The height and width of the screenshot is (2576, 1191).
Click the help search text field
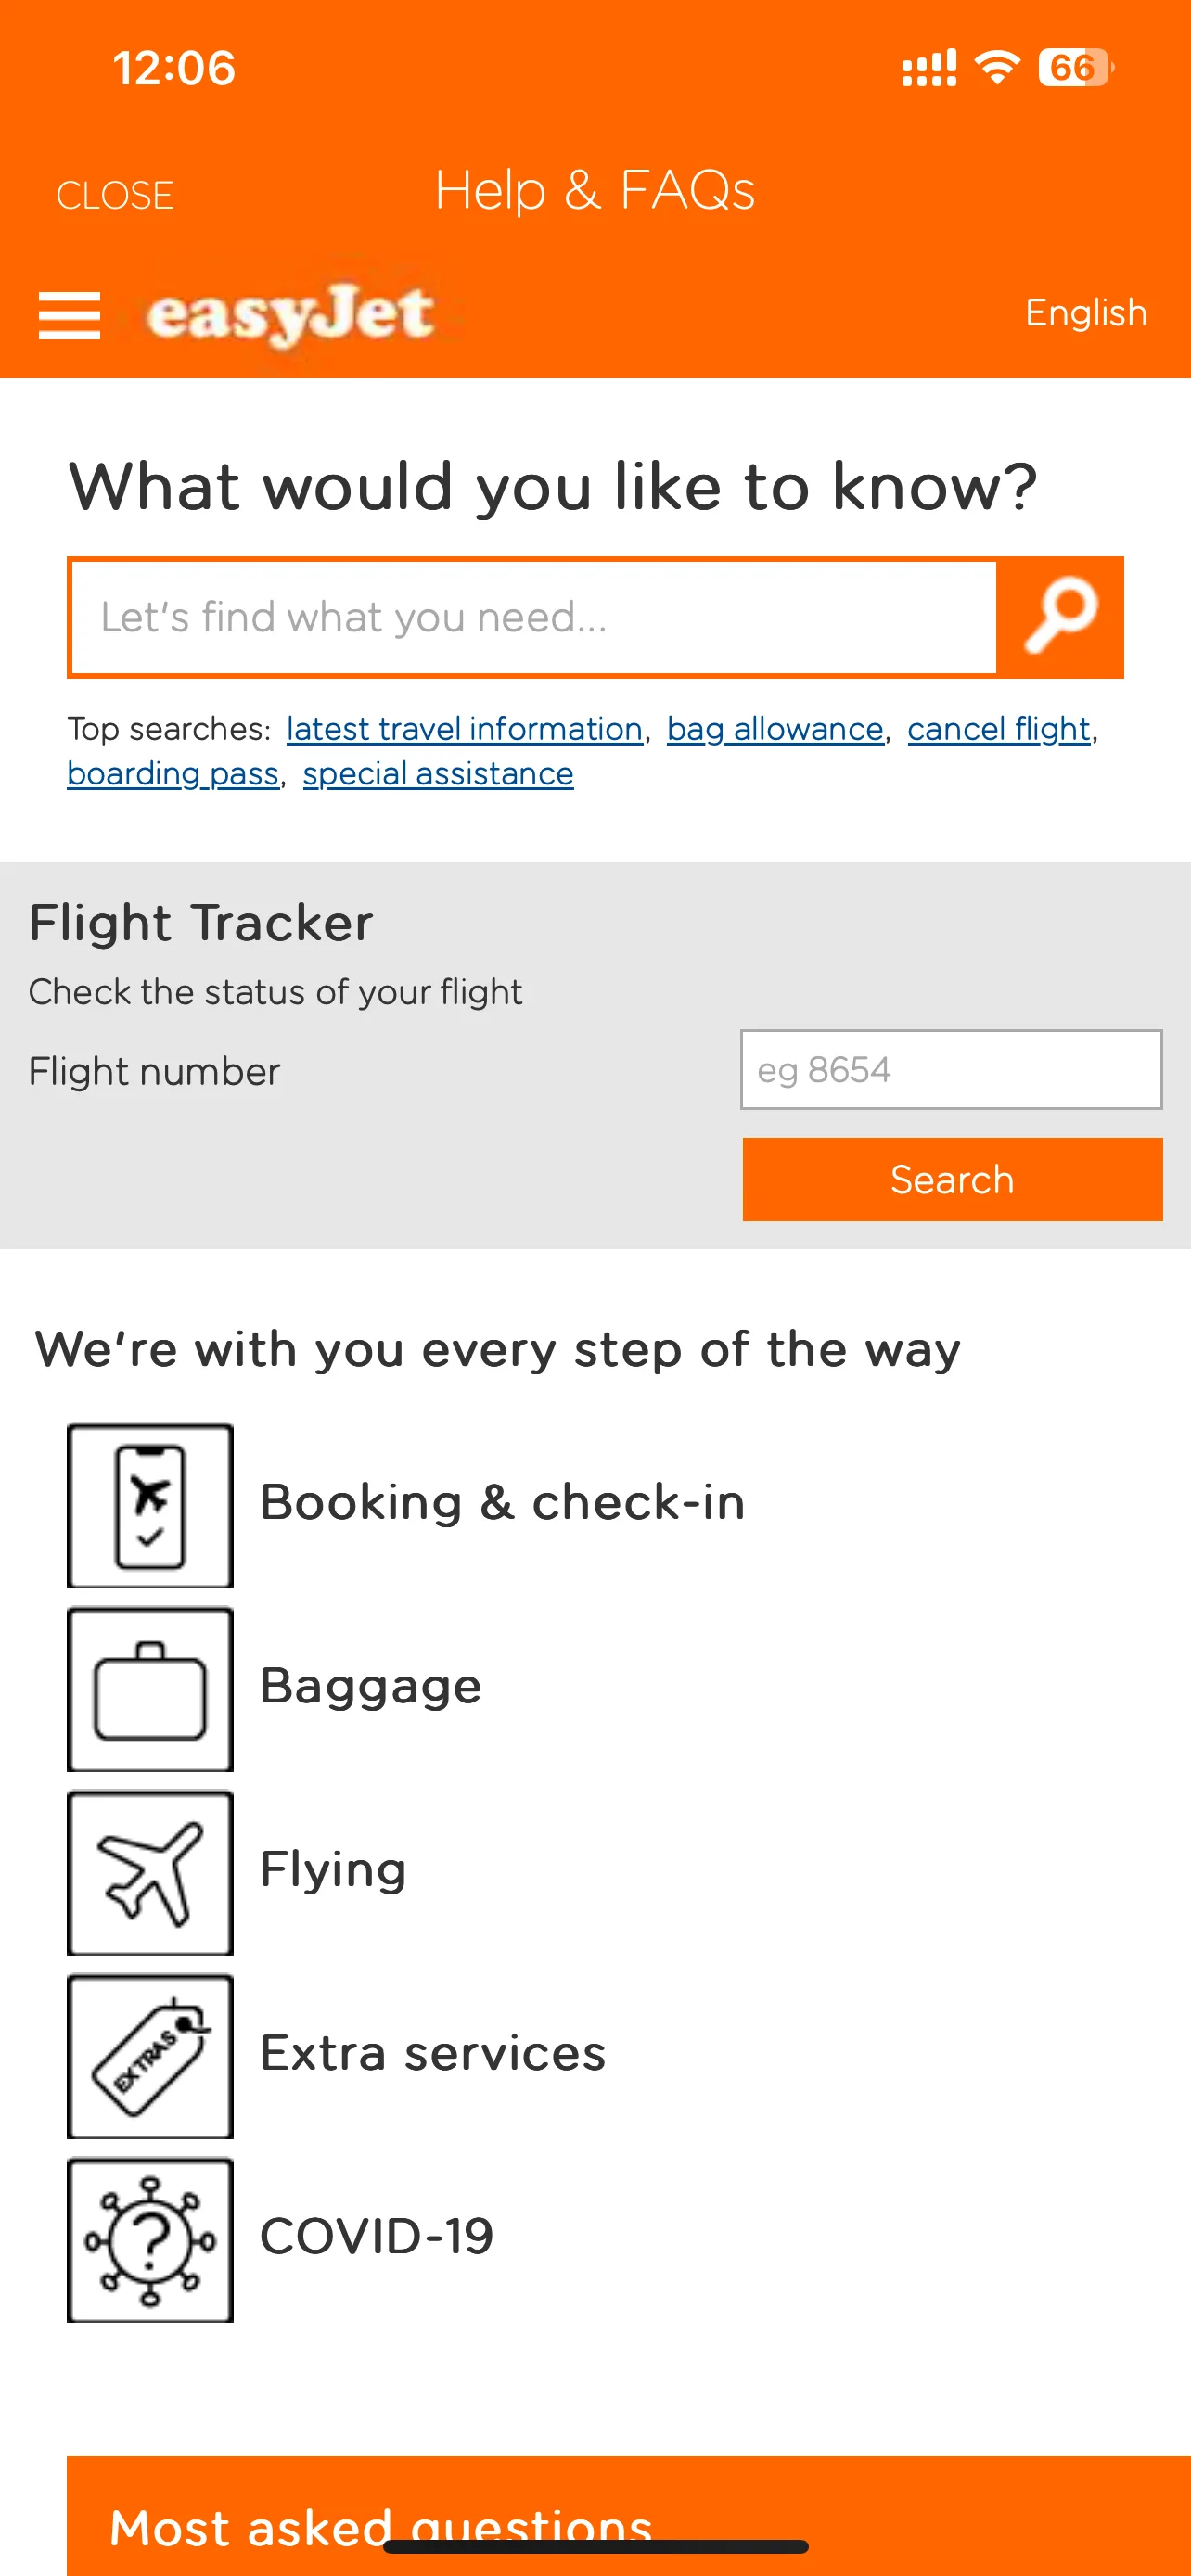pyautogui.click(x=534, y=617)
